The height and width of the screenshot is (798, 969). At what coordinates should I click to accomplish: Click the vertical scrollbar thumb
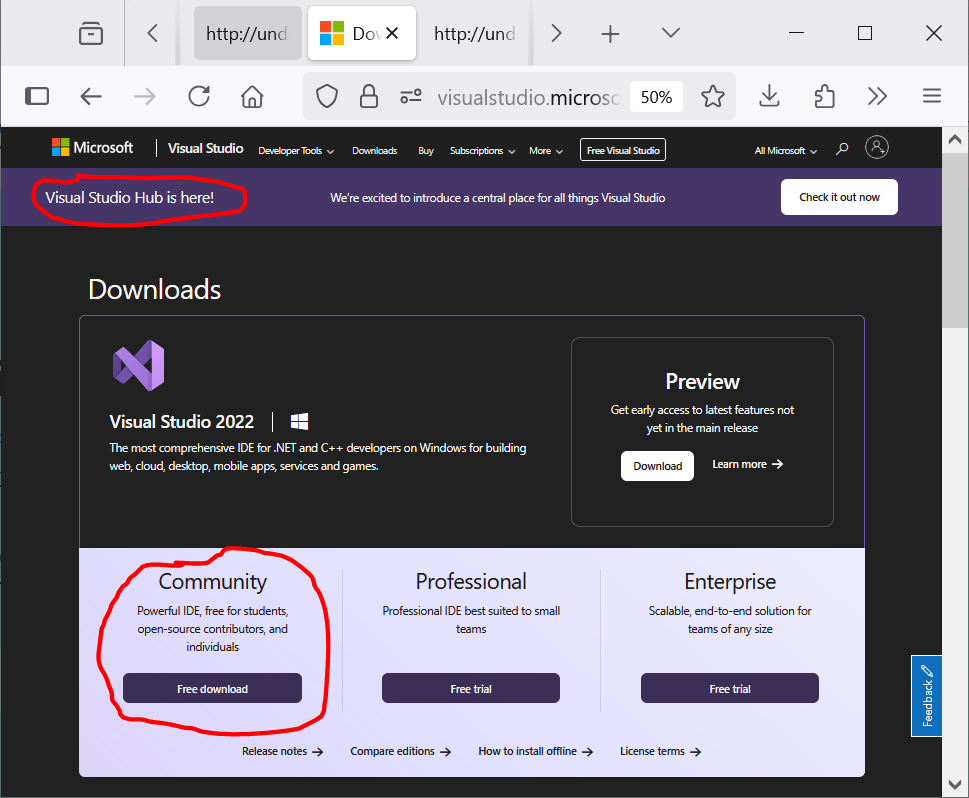coord(955,240)
